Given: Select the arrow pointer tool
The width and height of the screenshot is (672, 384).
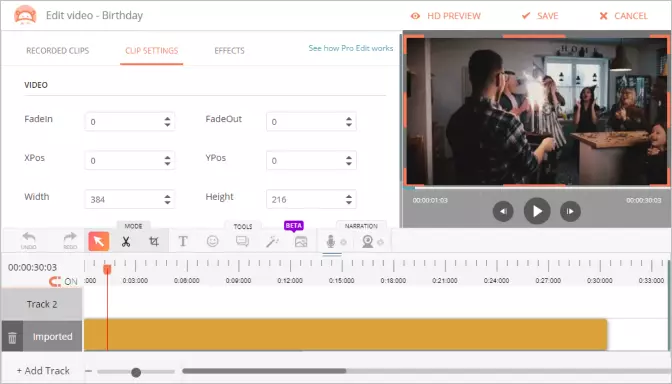Looking at the screenshot, I should coord(99,241).
